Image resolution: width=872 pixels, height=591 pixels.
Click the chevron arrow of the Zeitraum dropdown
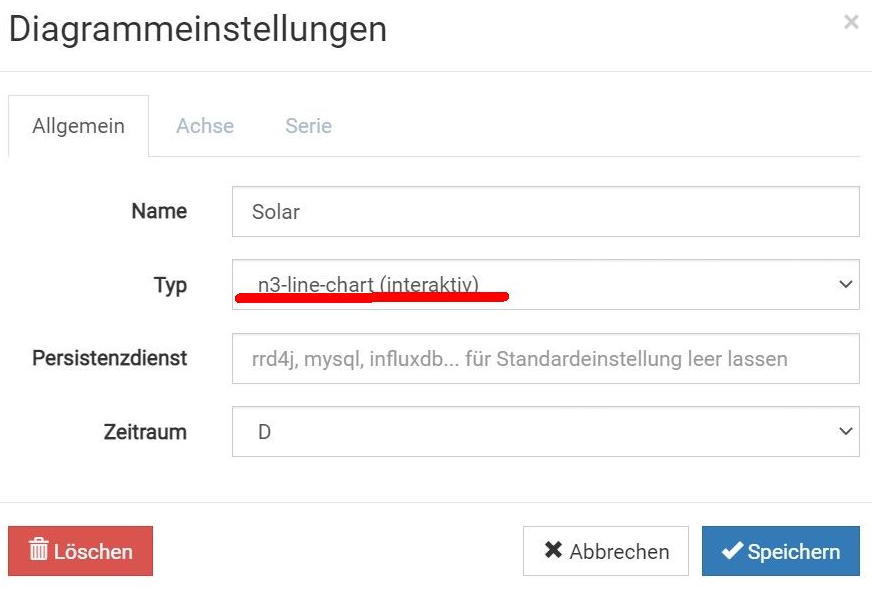[845, 432]
